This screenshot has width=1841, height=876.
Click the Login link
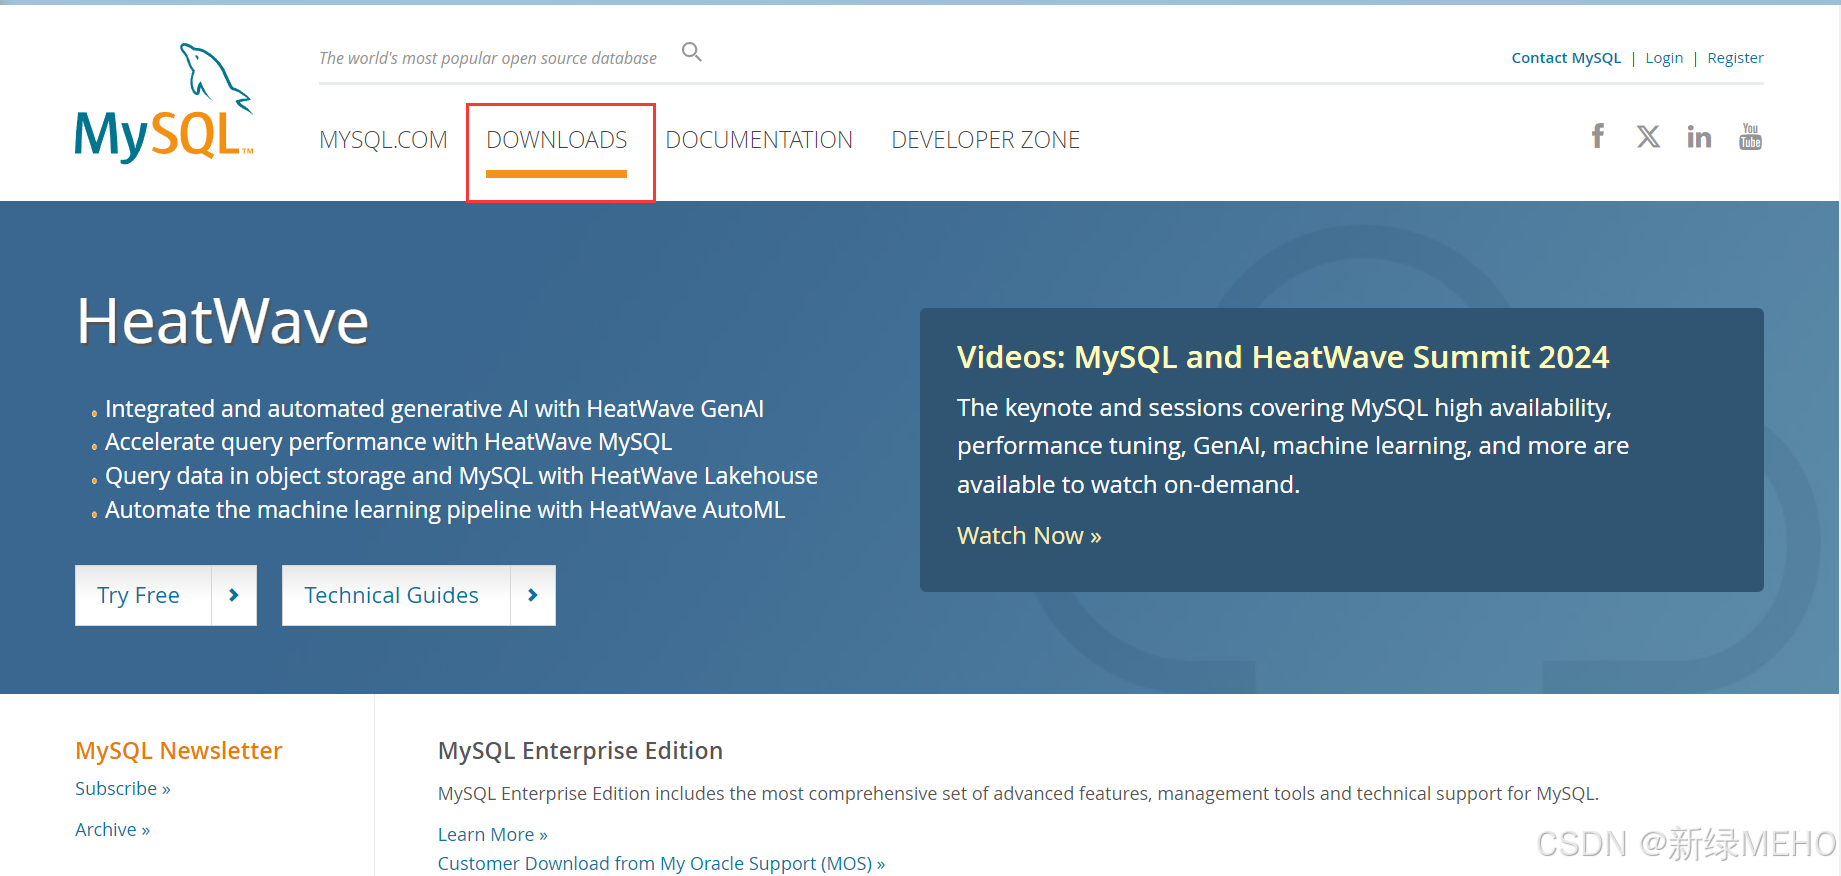[1664, 58]
